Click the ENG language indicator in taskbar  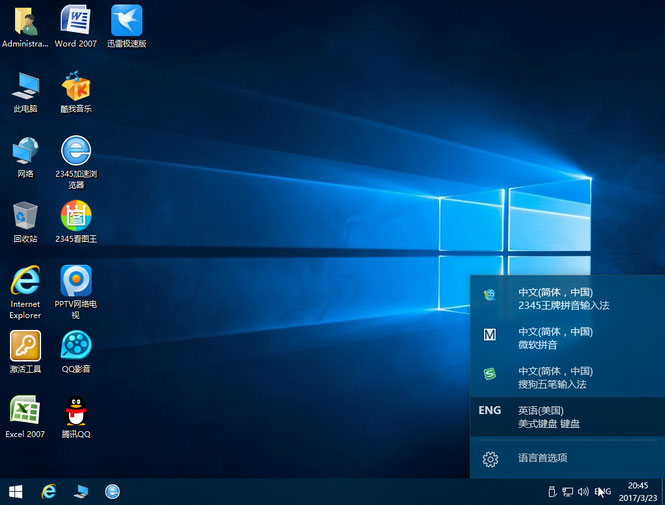tap(603, 492)
